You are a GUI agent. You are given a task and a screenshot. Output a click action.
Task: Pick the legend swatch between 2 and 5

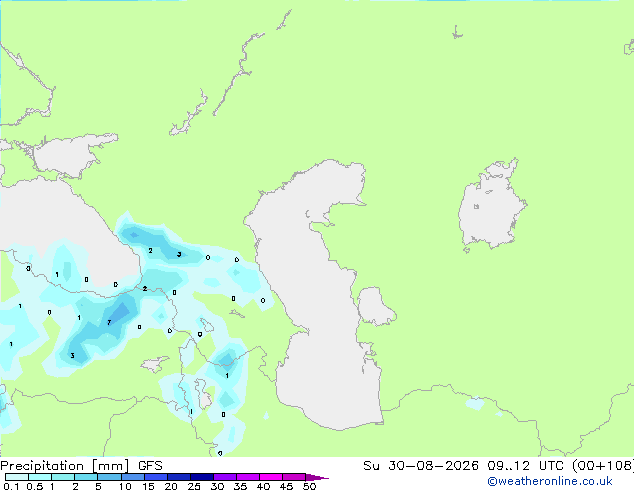coord(86,477)
